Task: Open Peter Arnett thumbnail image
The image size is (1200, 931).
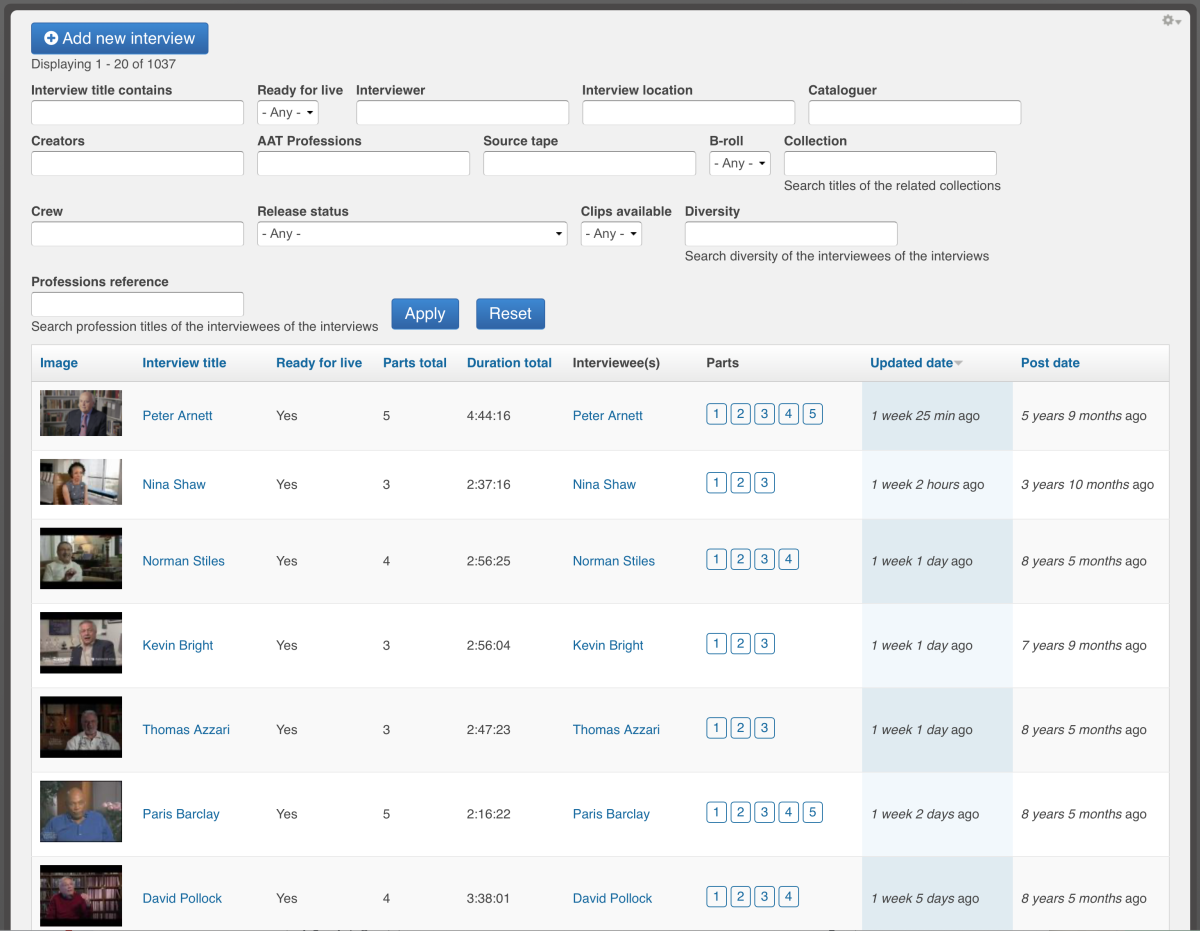Action: 81,413
